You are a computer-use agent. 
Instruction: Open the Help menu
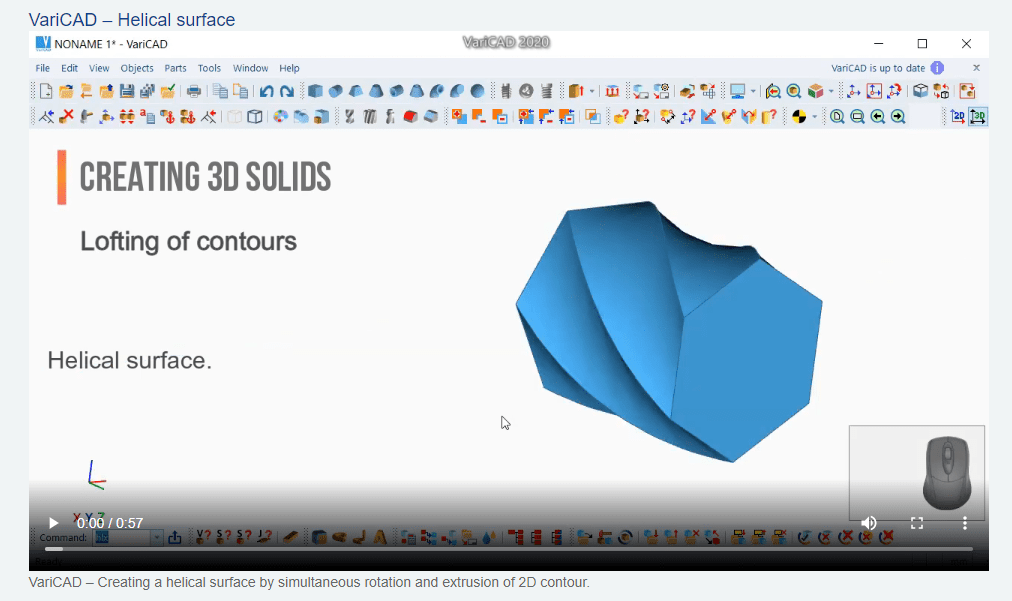click(289, 68)
